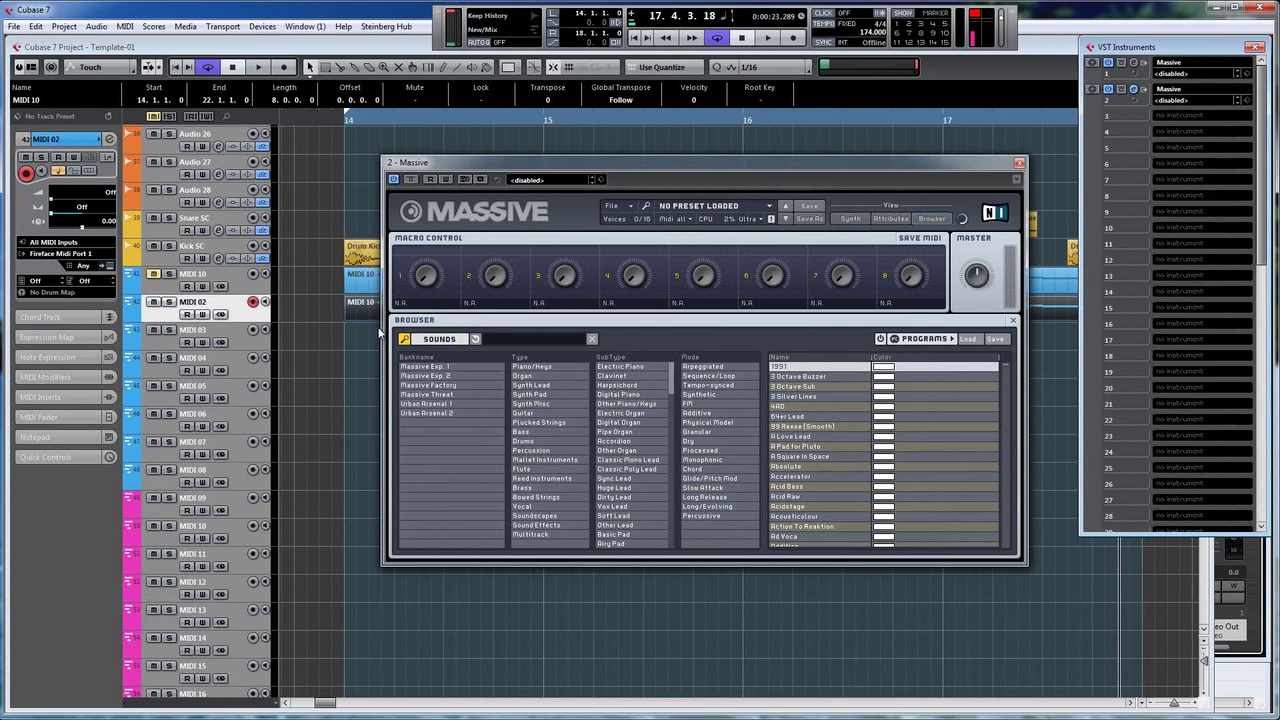The image size is (1280, 720).
Task: Toggle record enable on MIDI 02 track
Action: [253, 302]
